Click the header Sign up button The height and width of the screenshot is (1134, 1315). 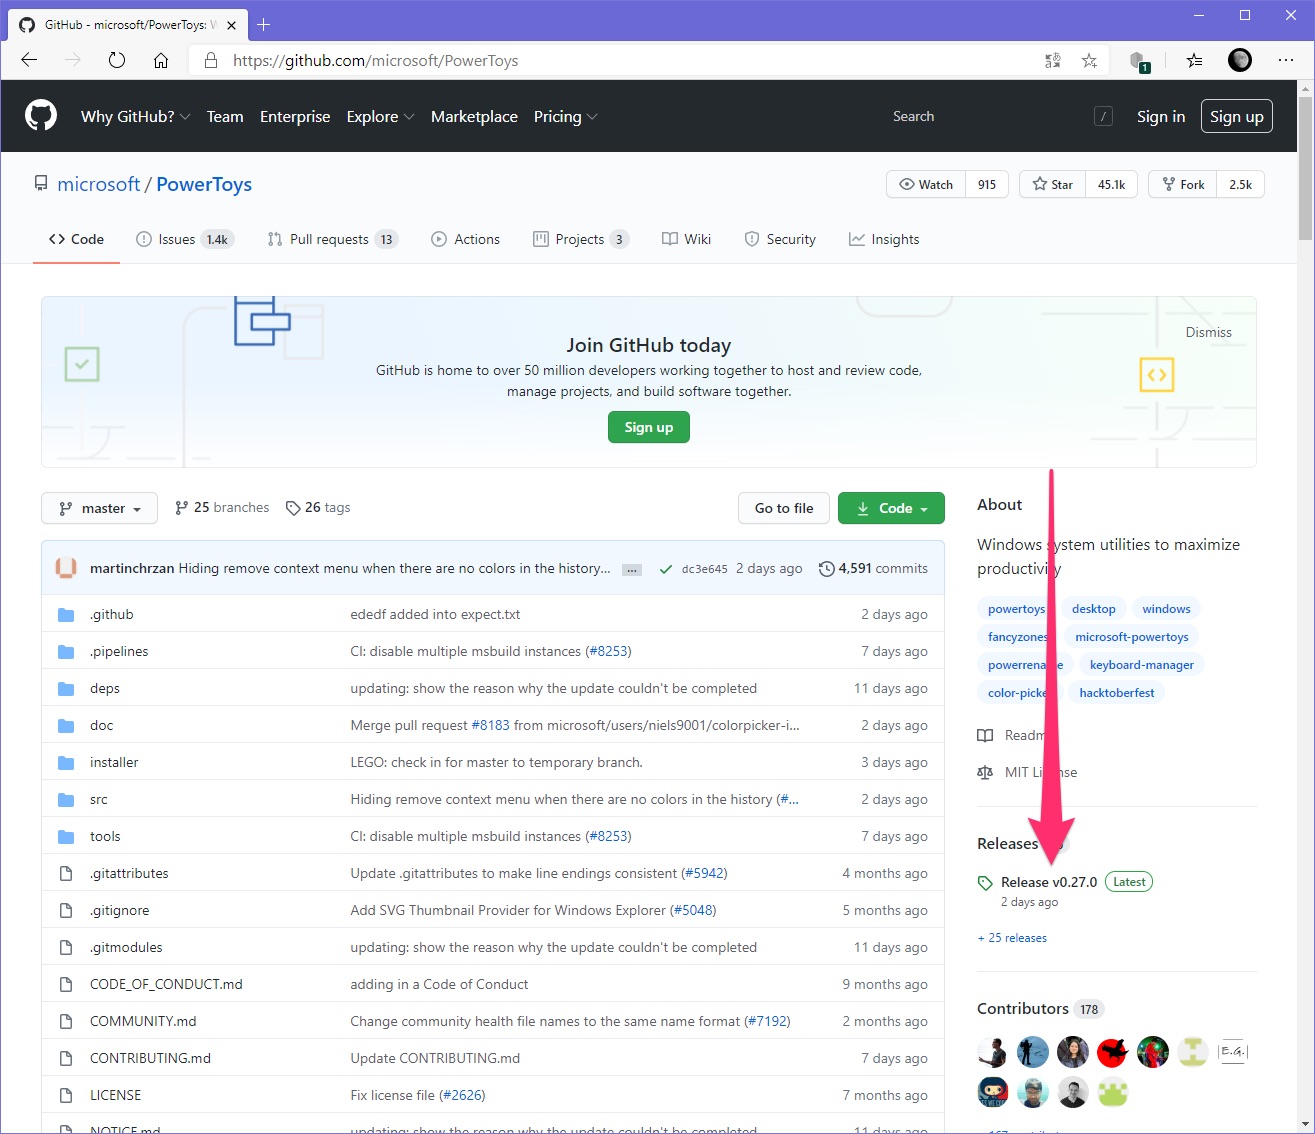1237,116
